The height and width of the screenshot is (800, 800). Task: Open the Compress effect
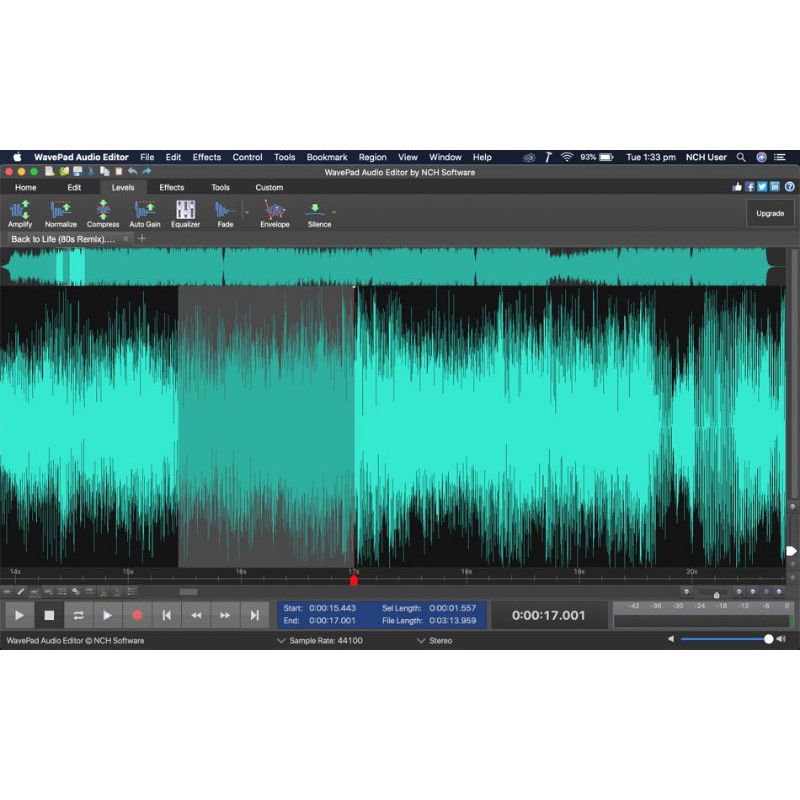click(103, 210)
